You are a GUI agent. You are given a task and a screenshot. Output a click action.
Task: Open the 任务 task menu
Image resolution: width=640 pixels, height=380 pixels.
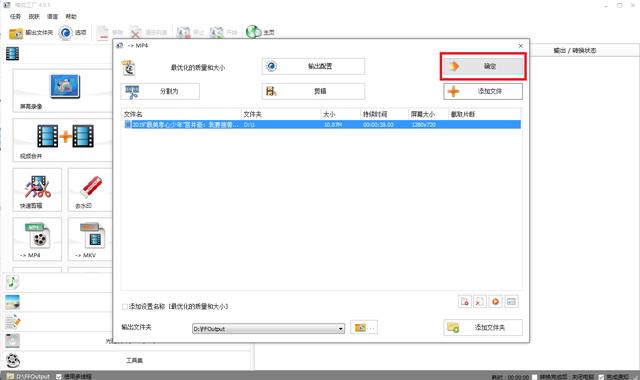(x=16, y=16)
